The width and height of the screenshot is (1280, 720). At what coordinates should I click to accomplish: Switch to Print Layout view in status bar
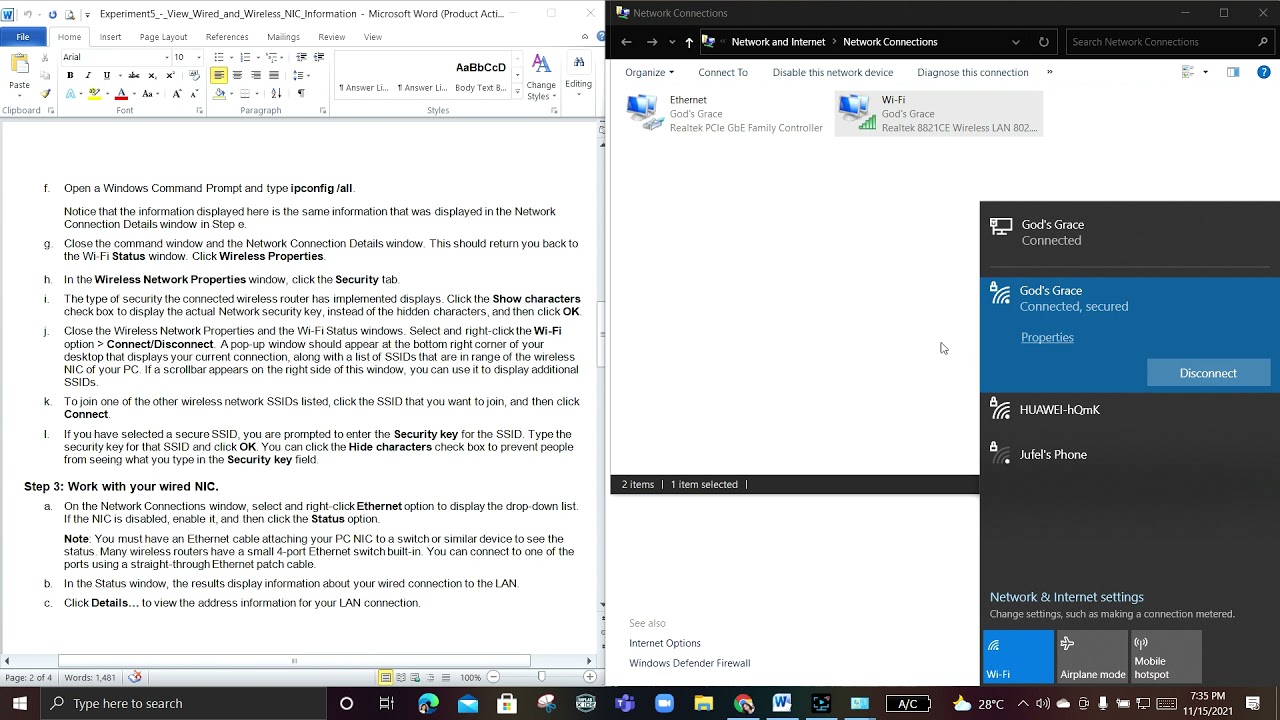point(385,678)
